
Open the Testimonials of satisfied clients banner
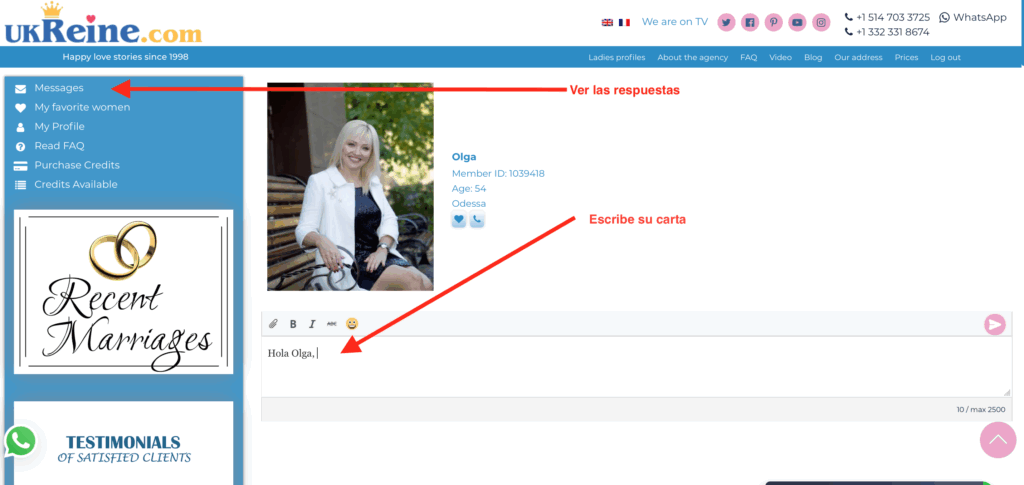123,443
